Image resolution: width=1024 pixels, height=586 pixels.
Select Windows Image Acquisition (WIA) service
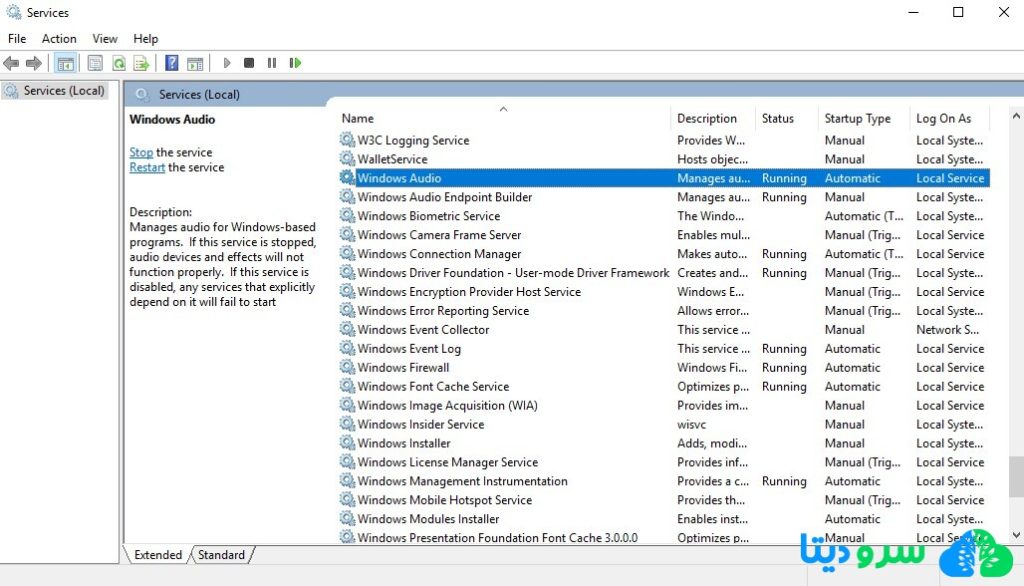(x=447, y=405)
